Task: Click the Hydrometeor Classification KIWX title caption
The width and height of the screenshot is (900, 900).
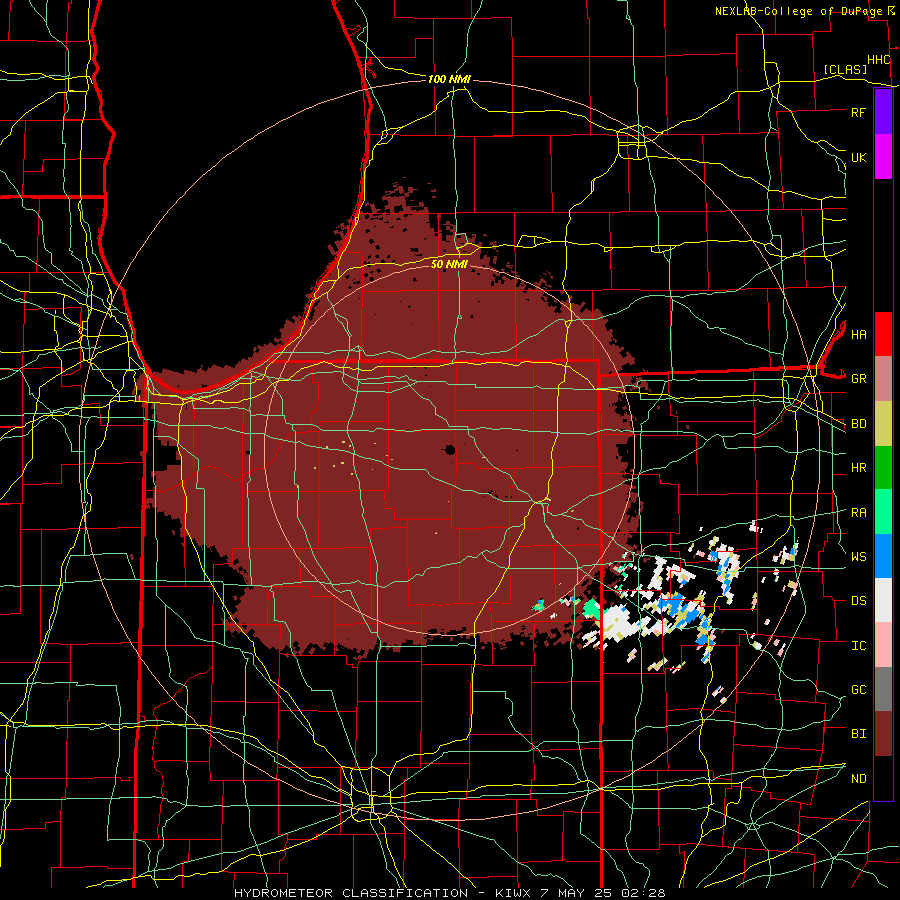Action: [x=449, y=893]
